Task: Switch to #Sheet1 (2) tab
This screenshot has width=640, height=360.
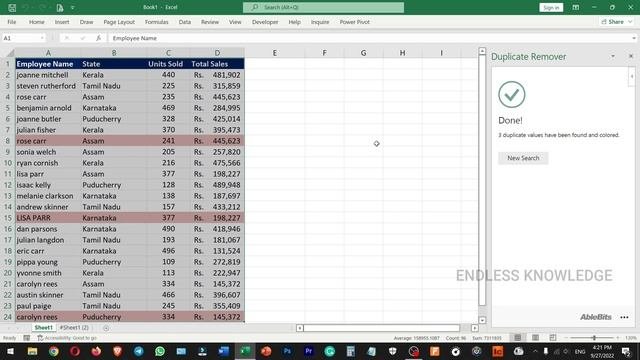Action: coord(74,328)
